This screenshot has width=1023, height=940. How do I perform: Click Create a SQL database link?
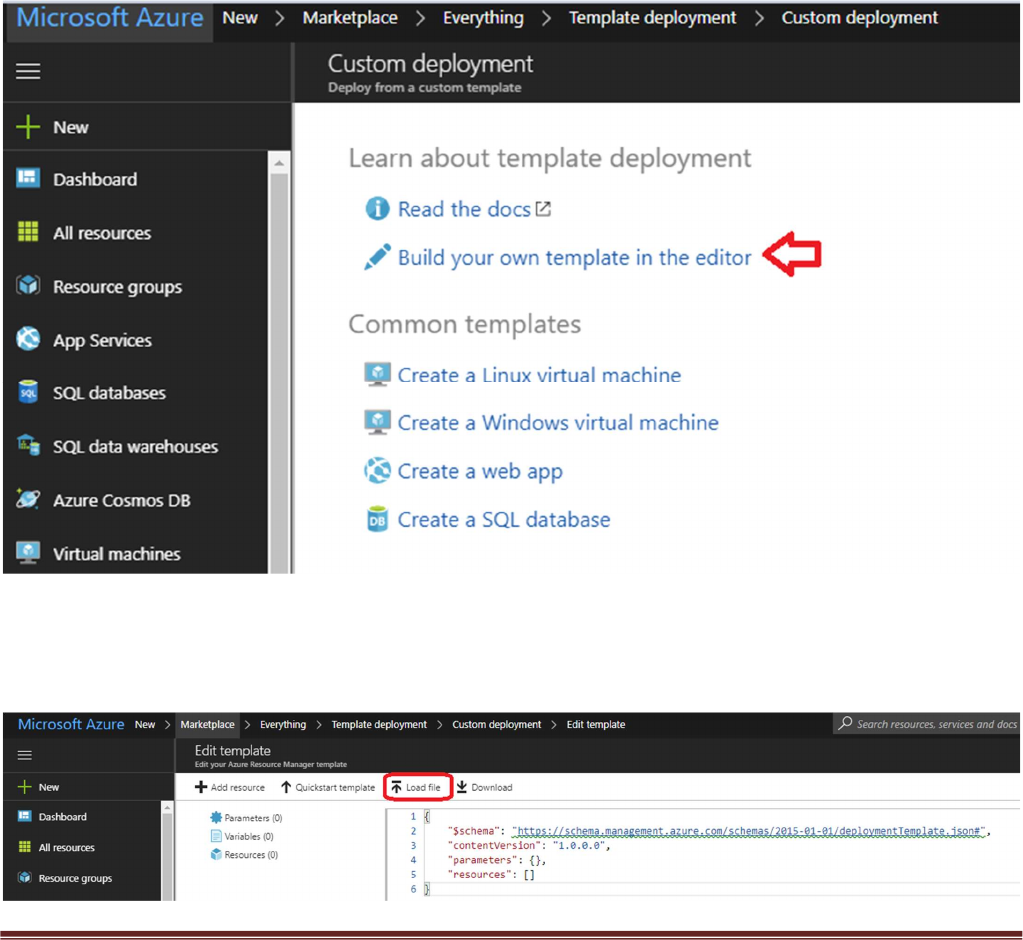pos(504,520)
